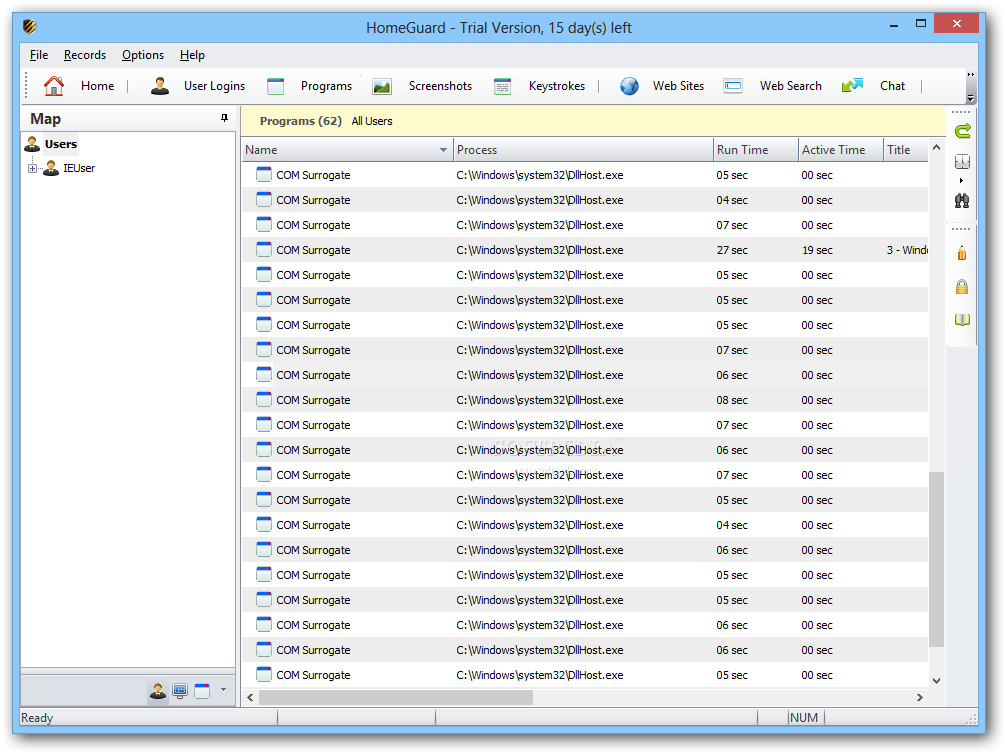The width and height of the screenshot is (1006, 754).
Task: Click the vertical scrollbar thumb
Action: (x=936, y=559)
